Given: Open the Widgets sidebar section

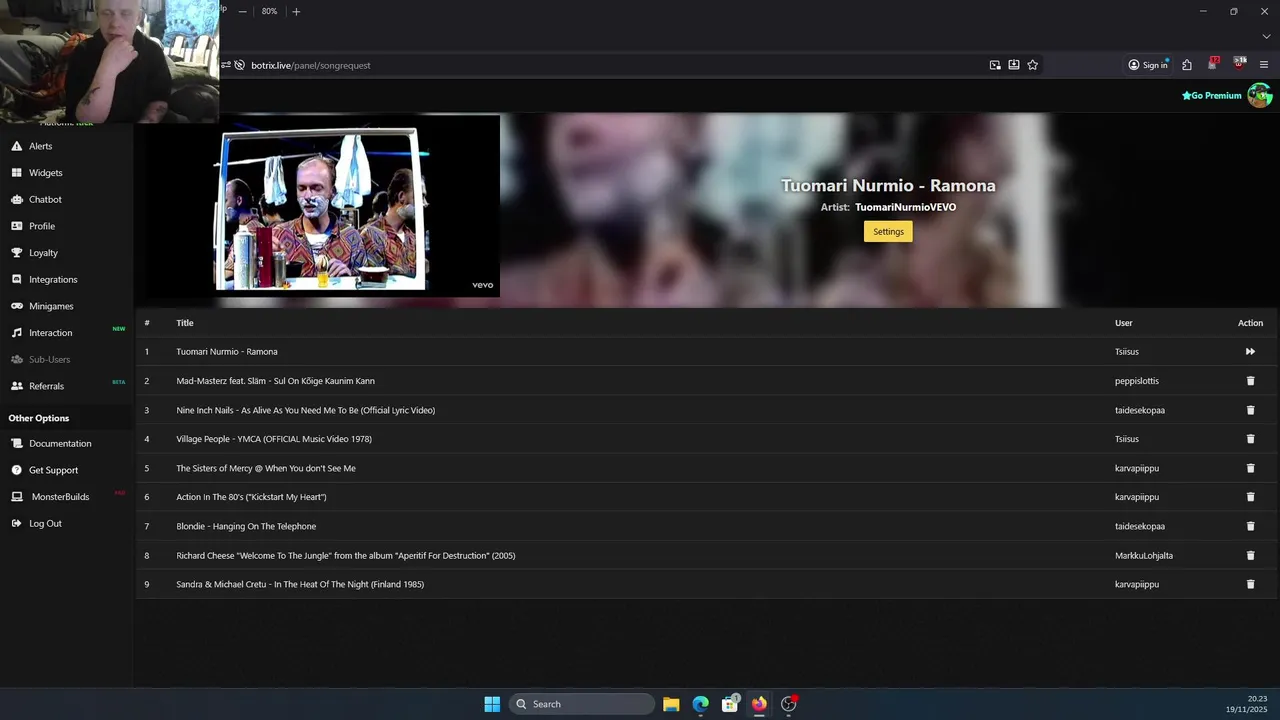Looking at the screenshot, I should (45, 173).
